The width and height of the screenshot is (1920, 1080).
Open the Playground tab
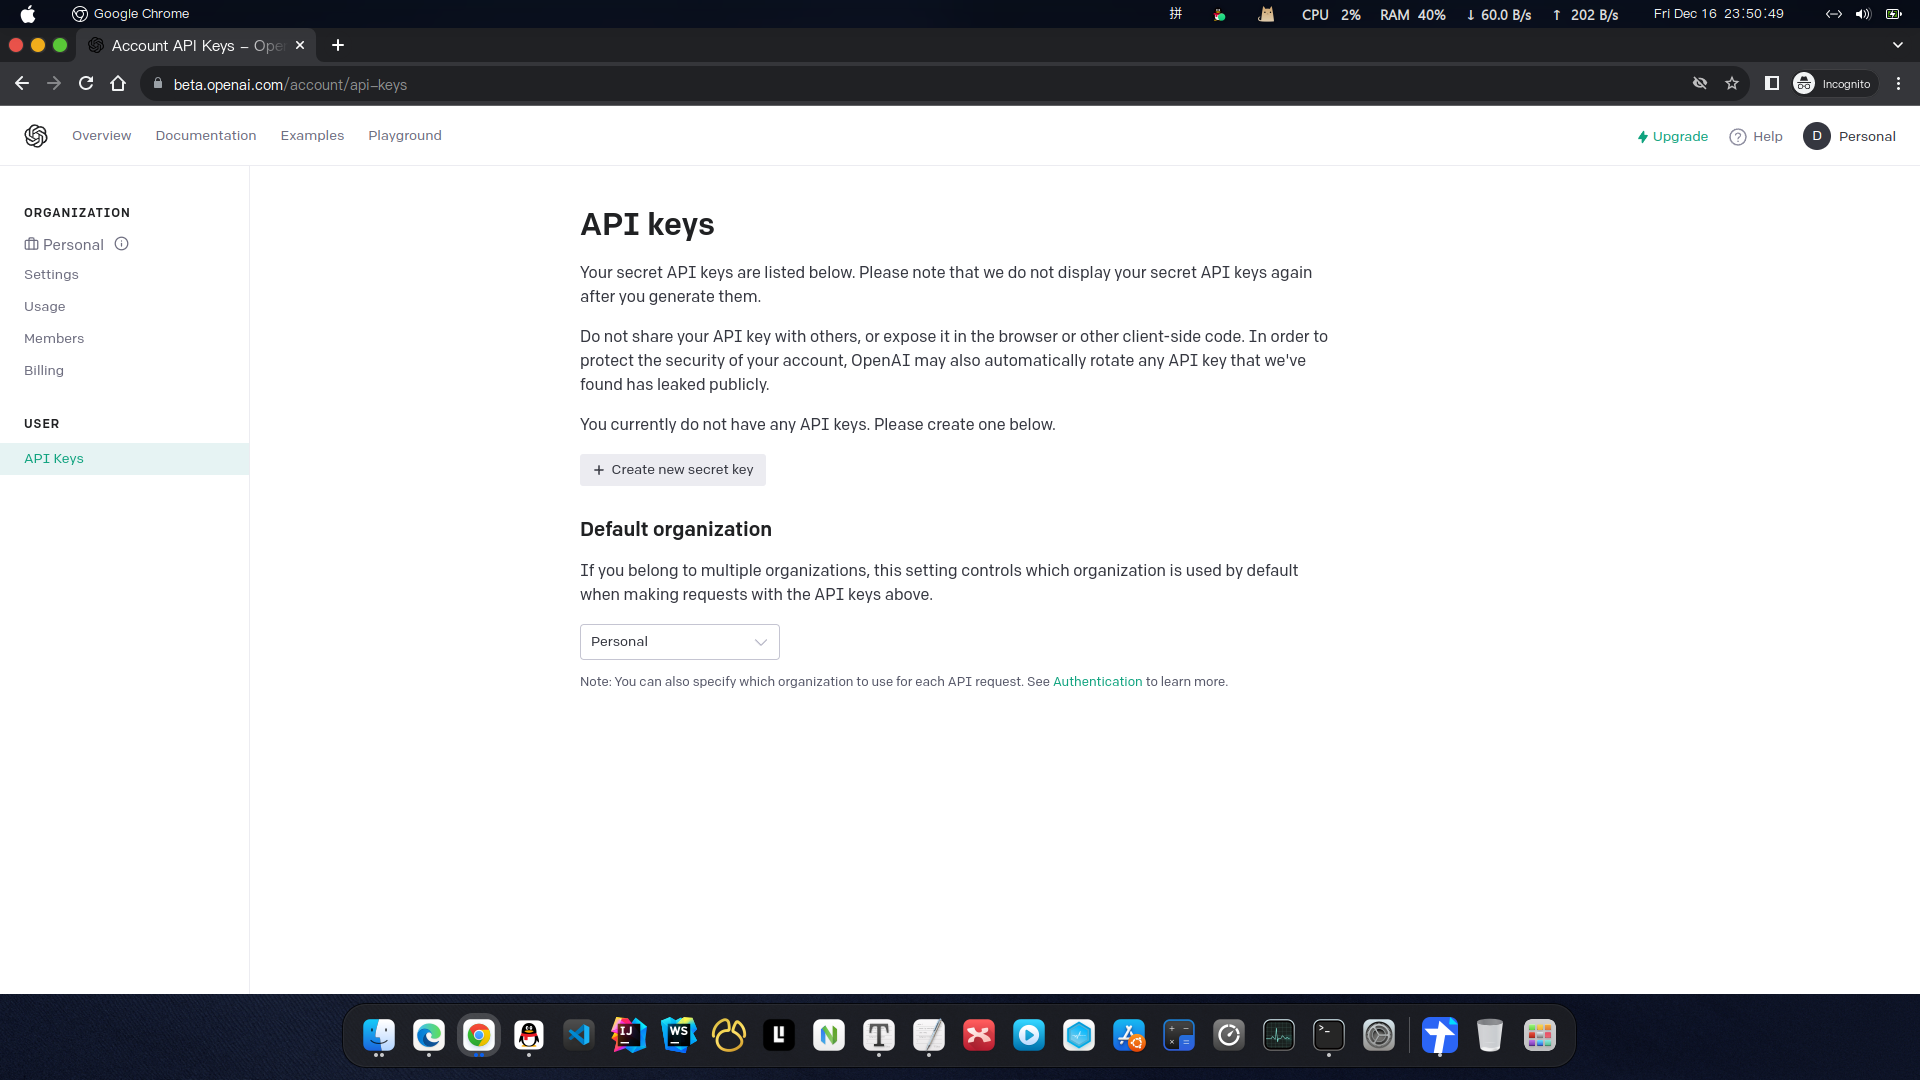[x=404, y=136]
